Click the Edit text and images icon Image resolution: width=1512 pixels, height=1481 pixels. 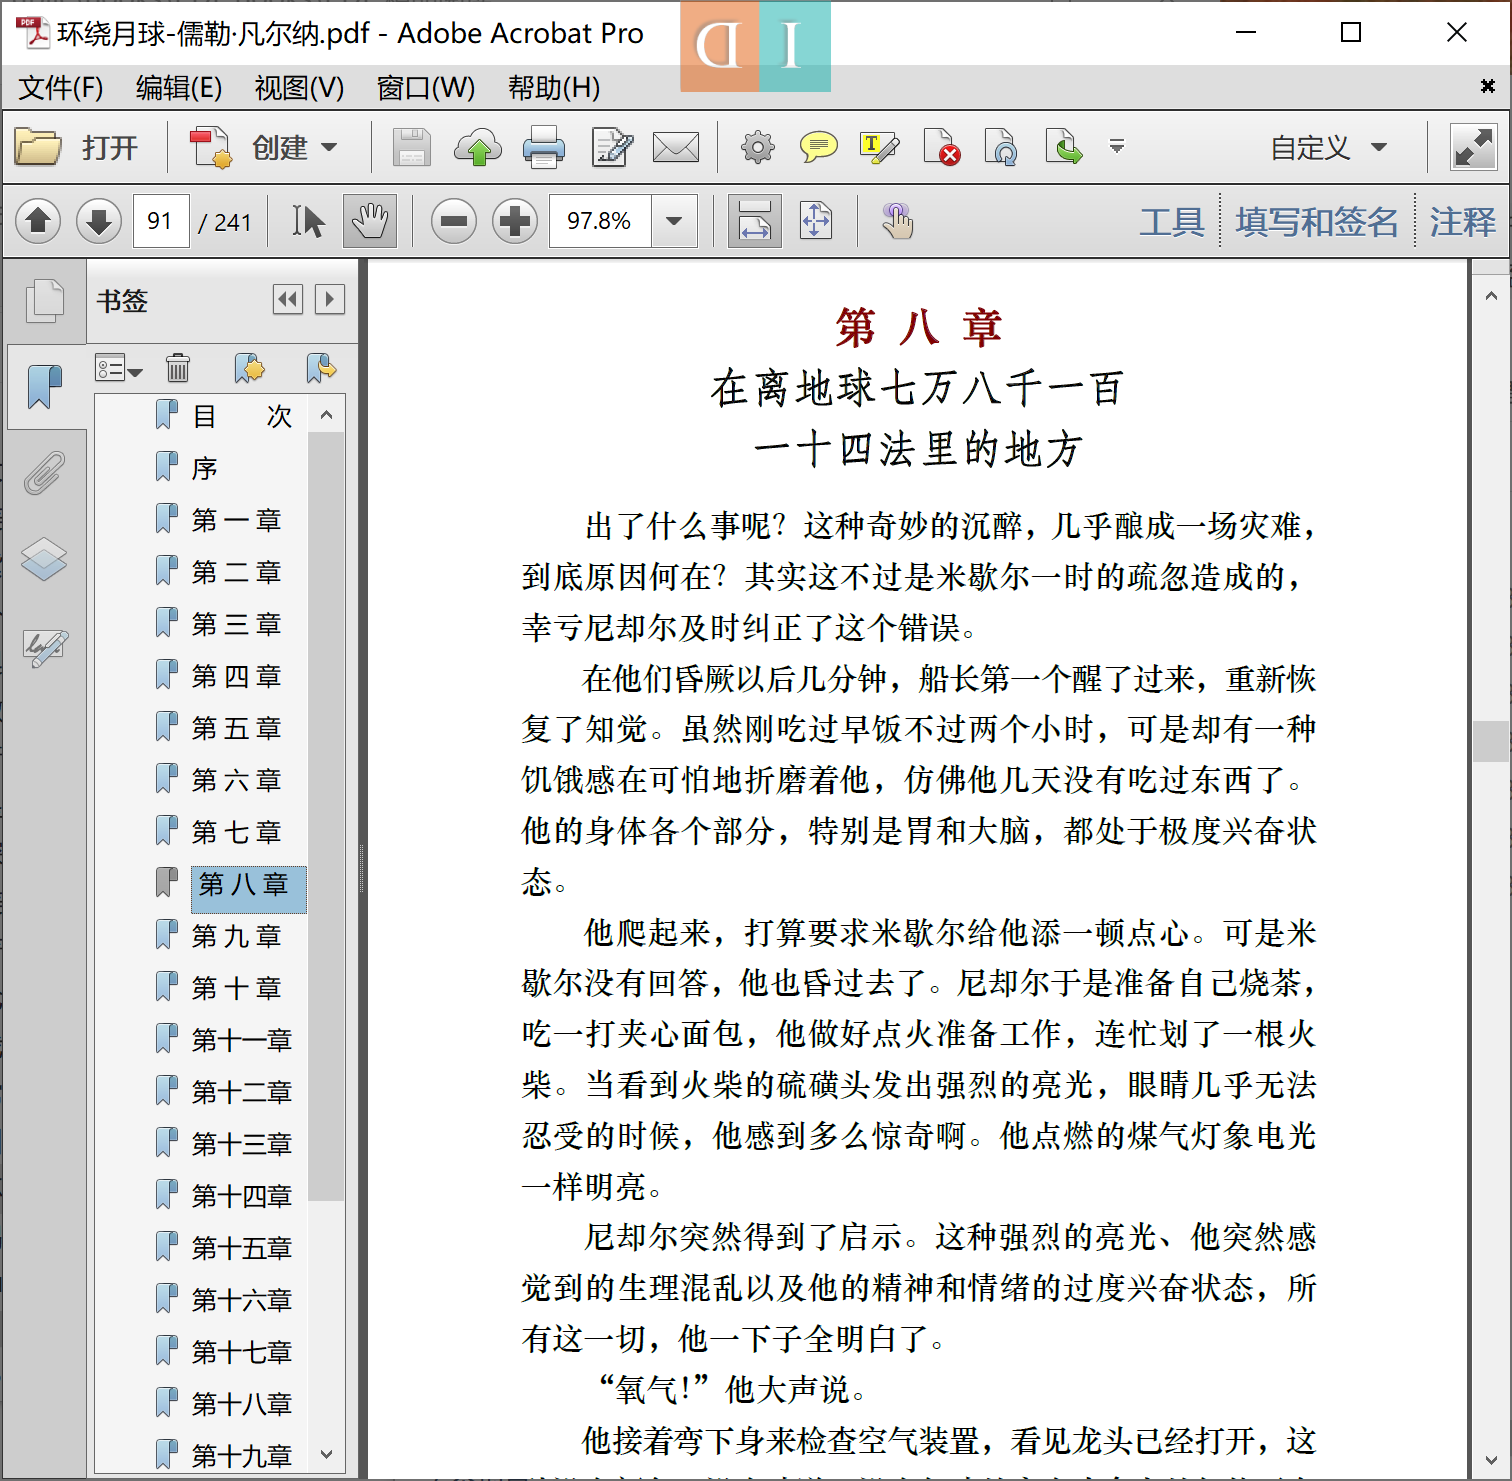click(x=612, y=147)
